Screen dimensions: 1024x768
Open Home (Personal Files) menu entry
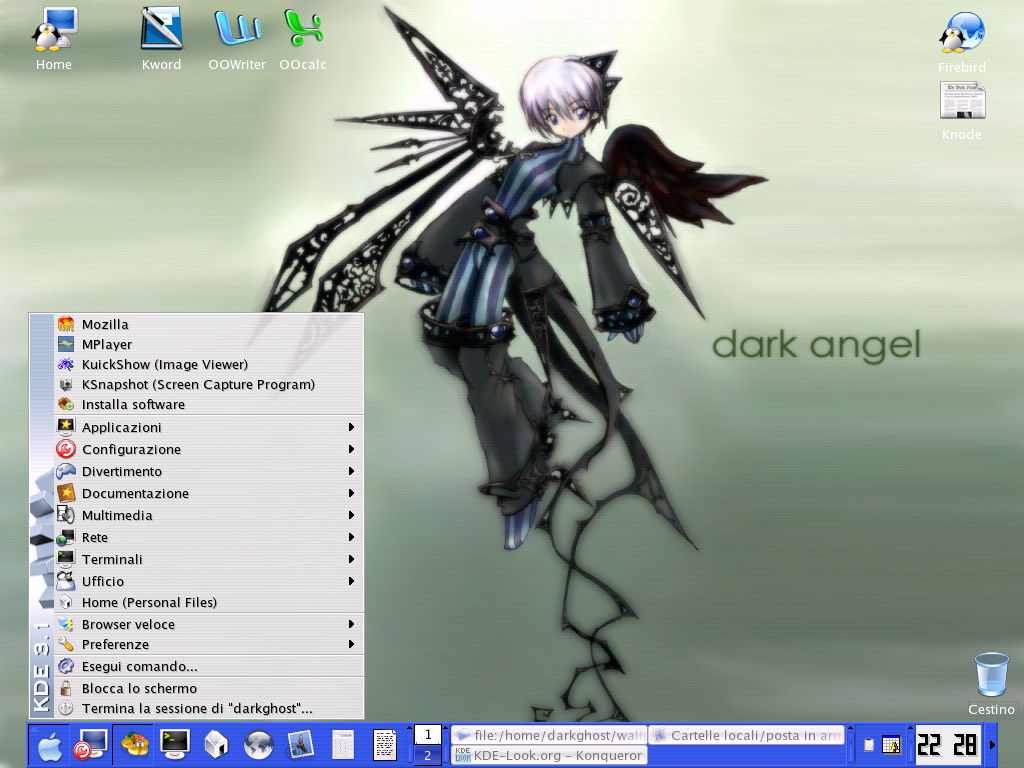209,603
